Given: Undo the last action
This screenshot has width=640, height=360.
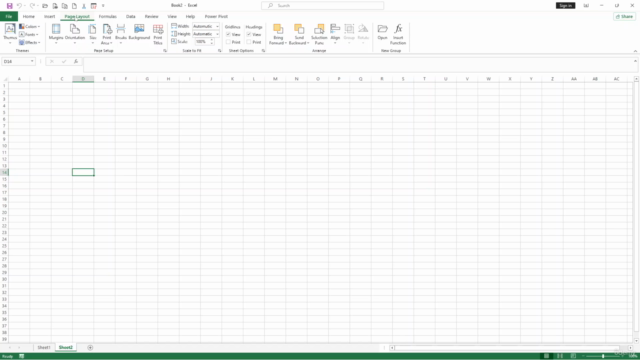Looking at the screenshot, I should (19, 6).
